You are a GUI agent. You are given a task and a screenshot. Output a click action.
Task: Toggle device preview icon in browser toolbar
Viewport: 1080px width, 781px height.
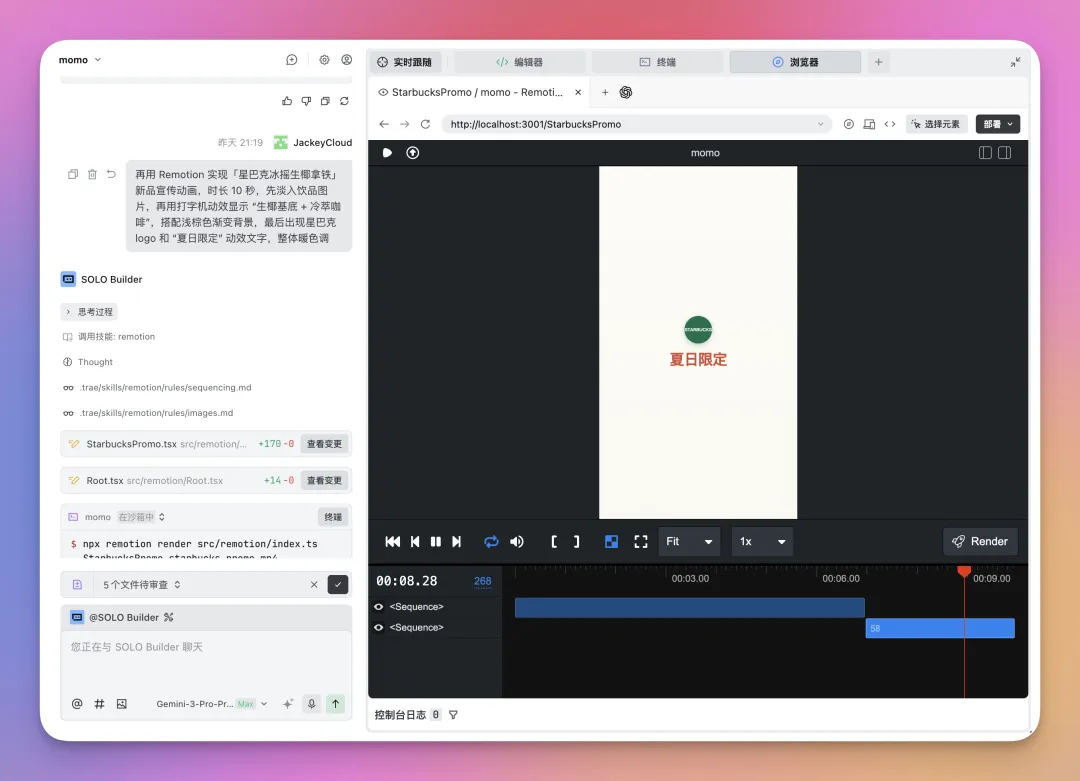click(x=869, y=124)
